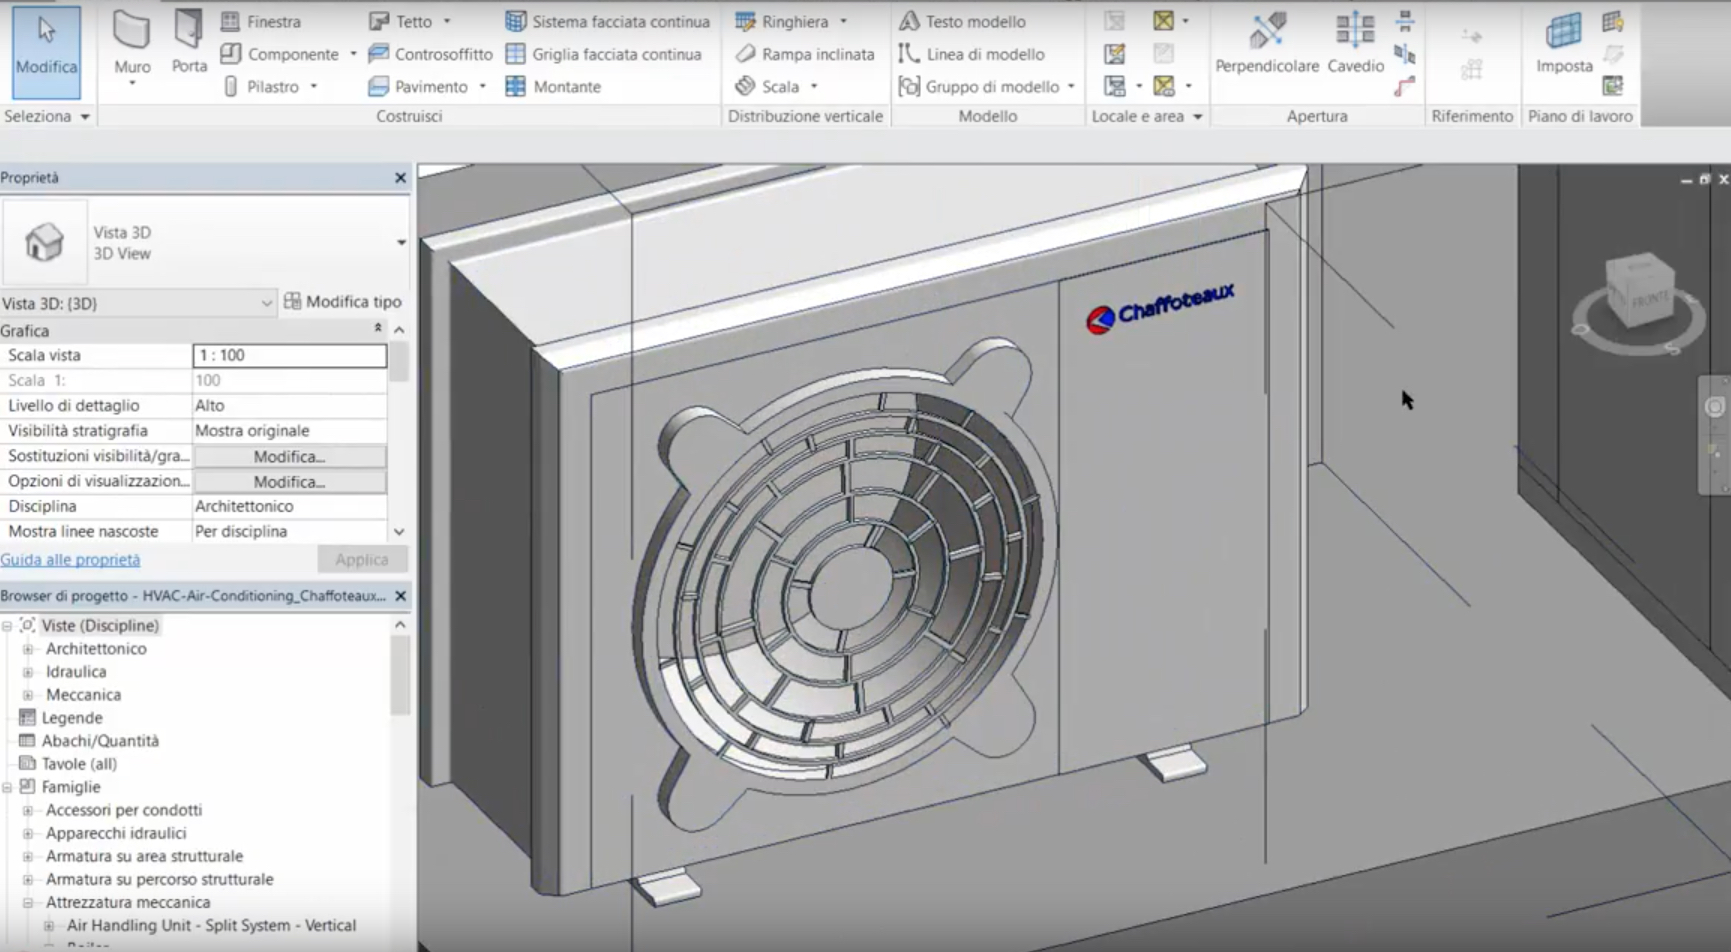Select the Modifica tool
This screenshot has height=952, width=1731.
click(x=46, y=50)
